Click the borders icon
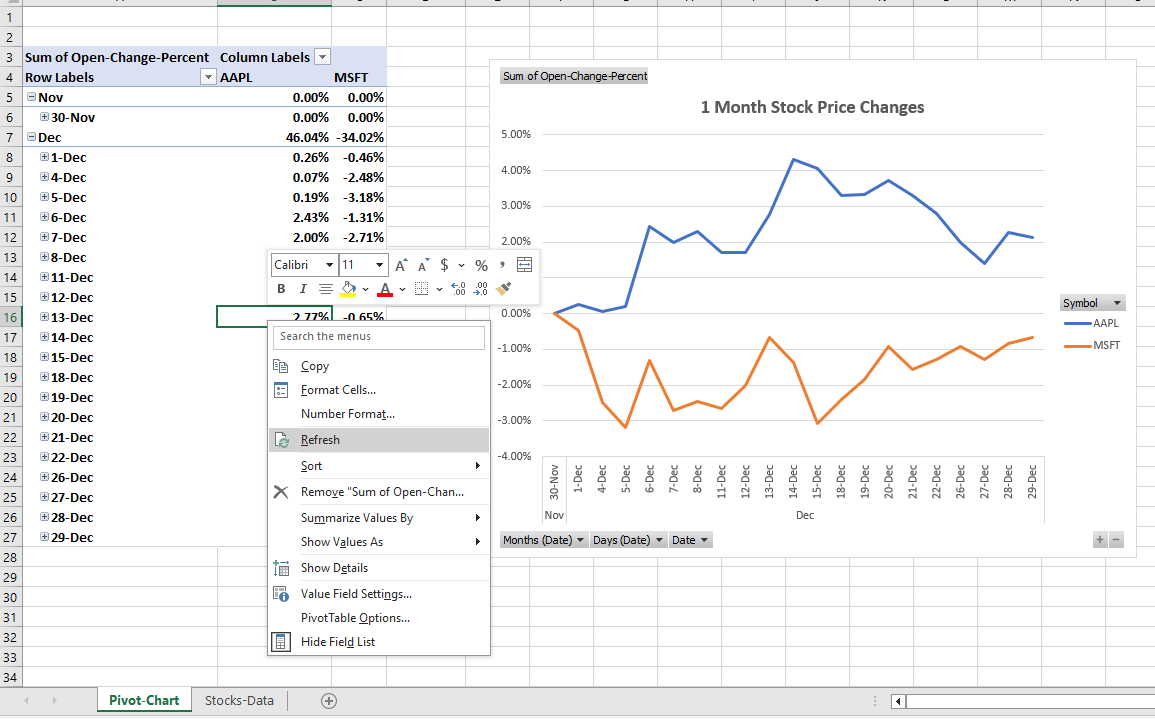Image resolution: width=1155 pixels, height=719 pixels. (421, 289)
